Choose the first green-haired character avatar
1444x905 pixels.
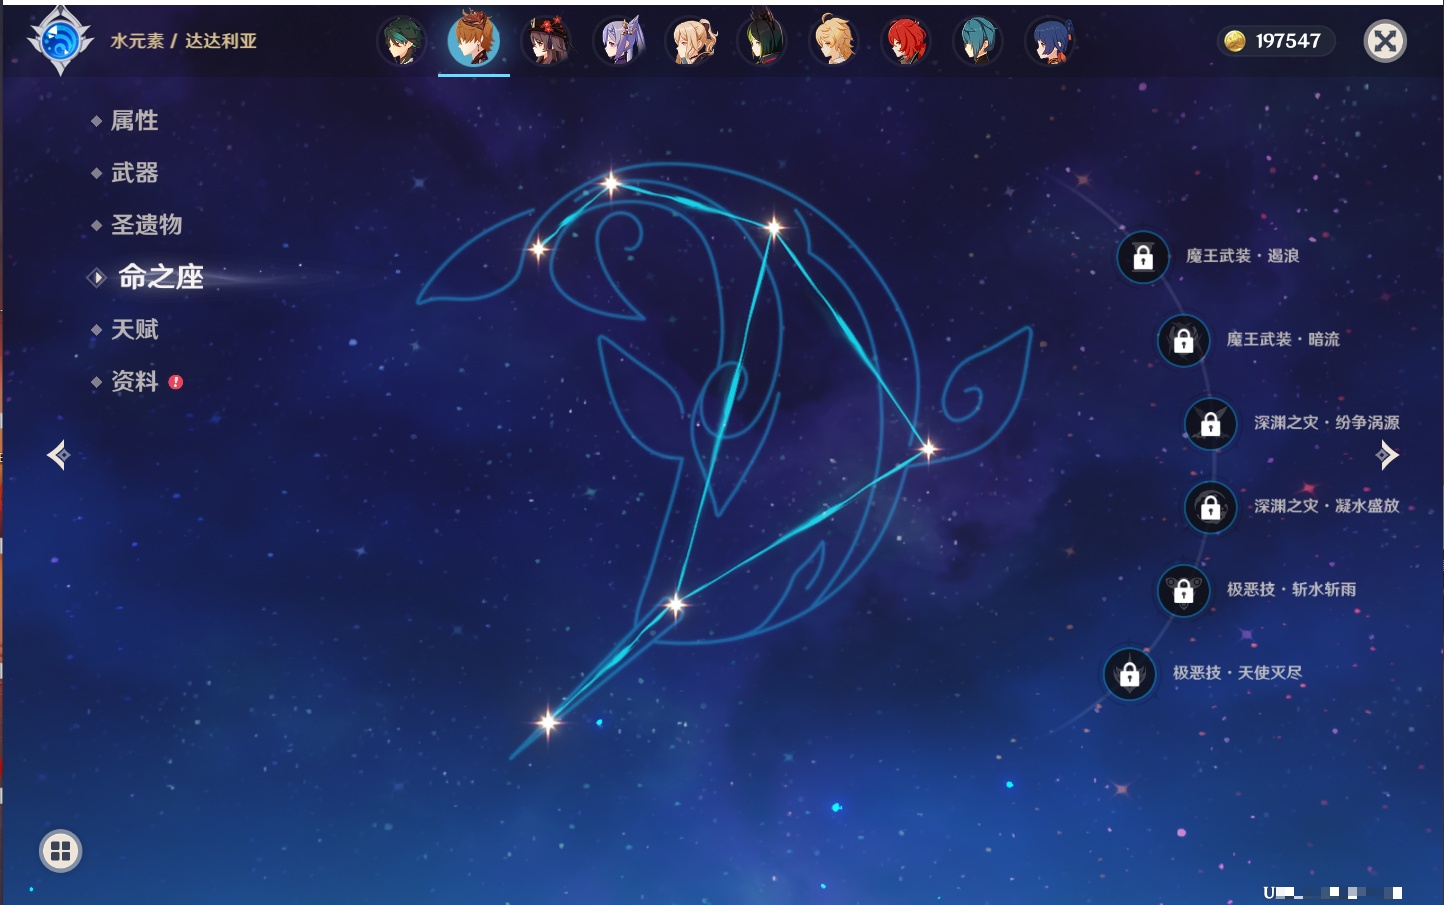point(402,42)
